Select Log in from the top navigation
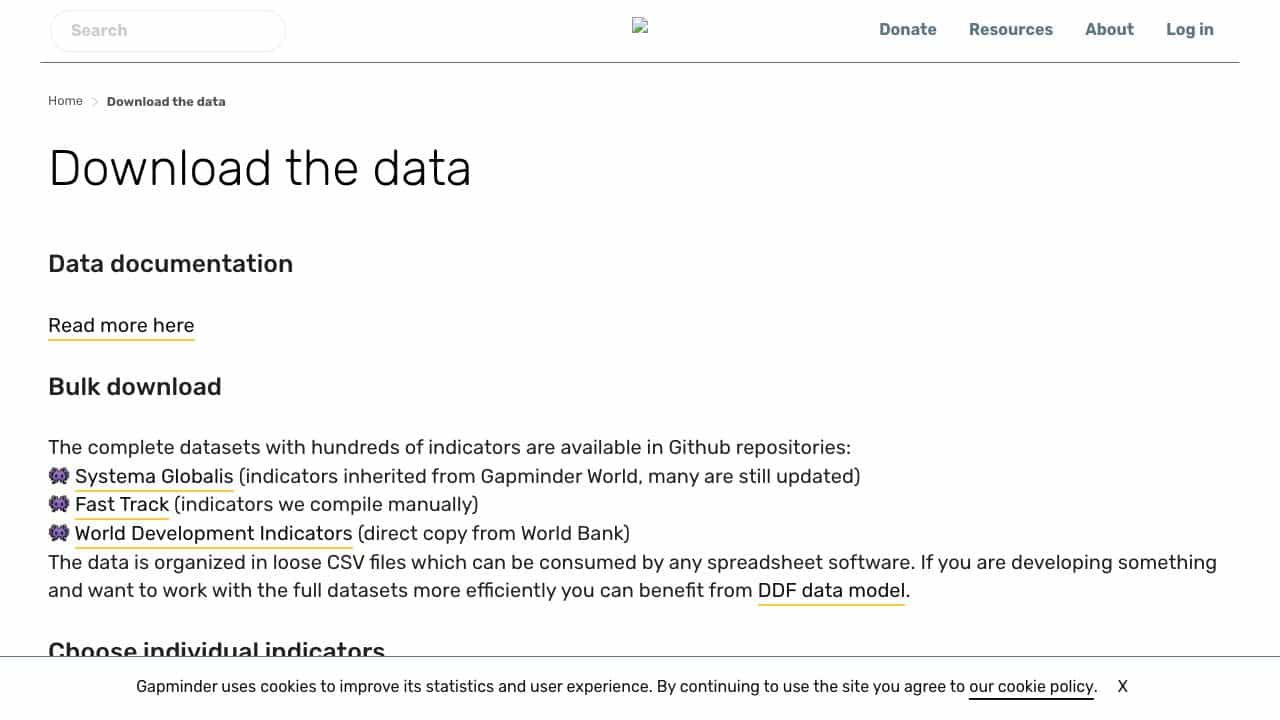 pos(1190,30)
